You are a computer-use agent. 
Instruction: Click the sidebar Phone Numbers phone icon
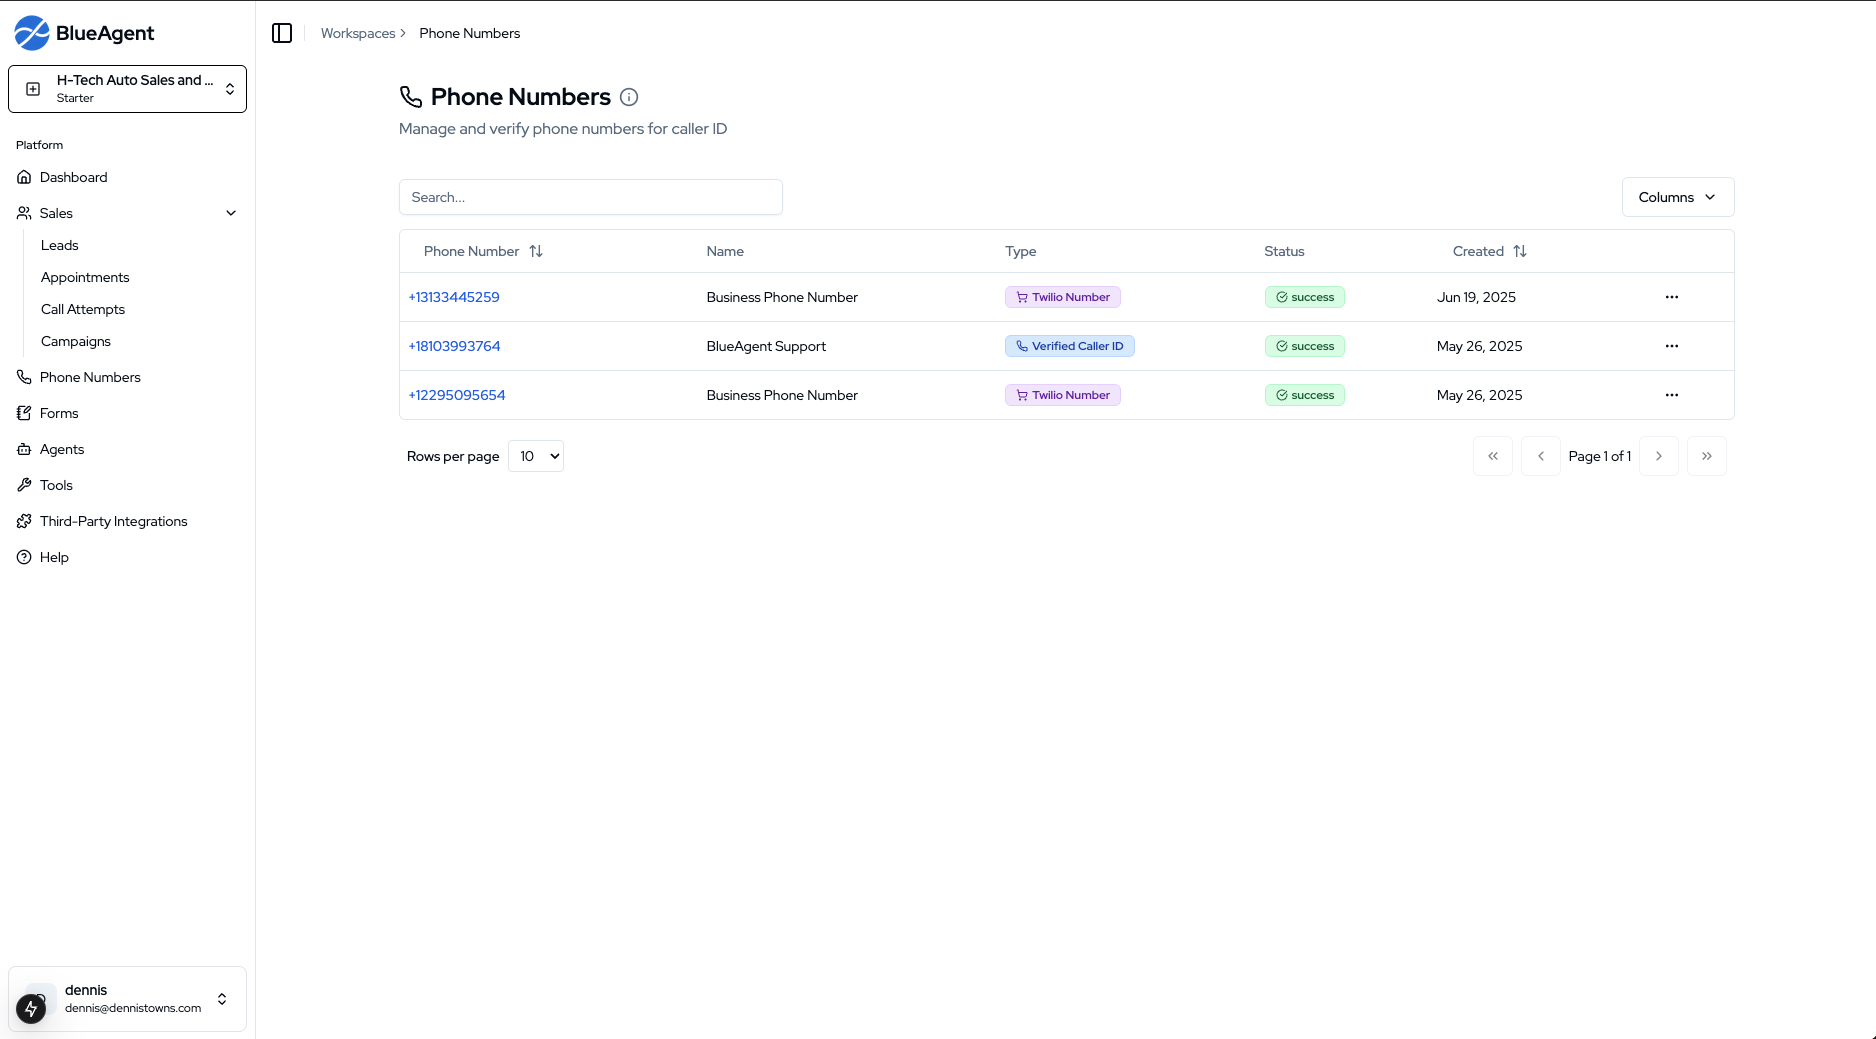click(x=24, y=377)
